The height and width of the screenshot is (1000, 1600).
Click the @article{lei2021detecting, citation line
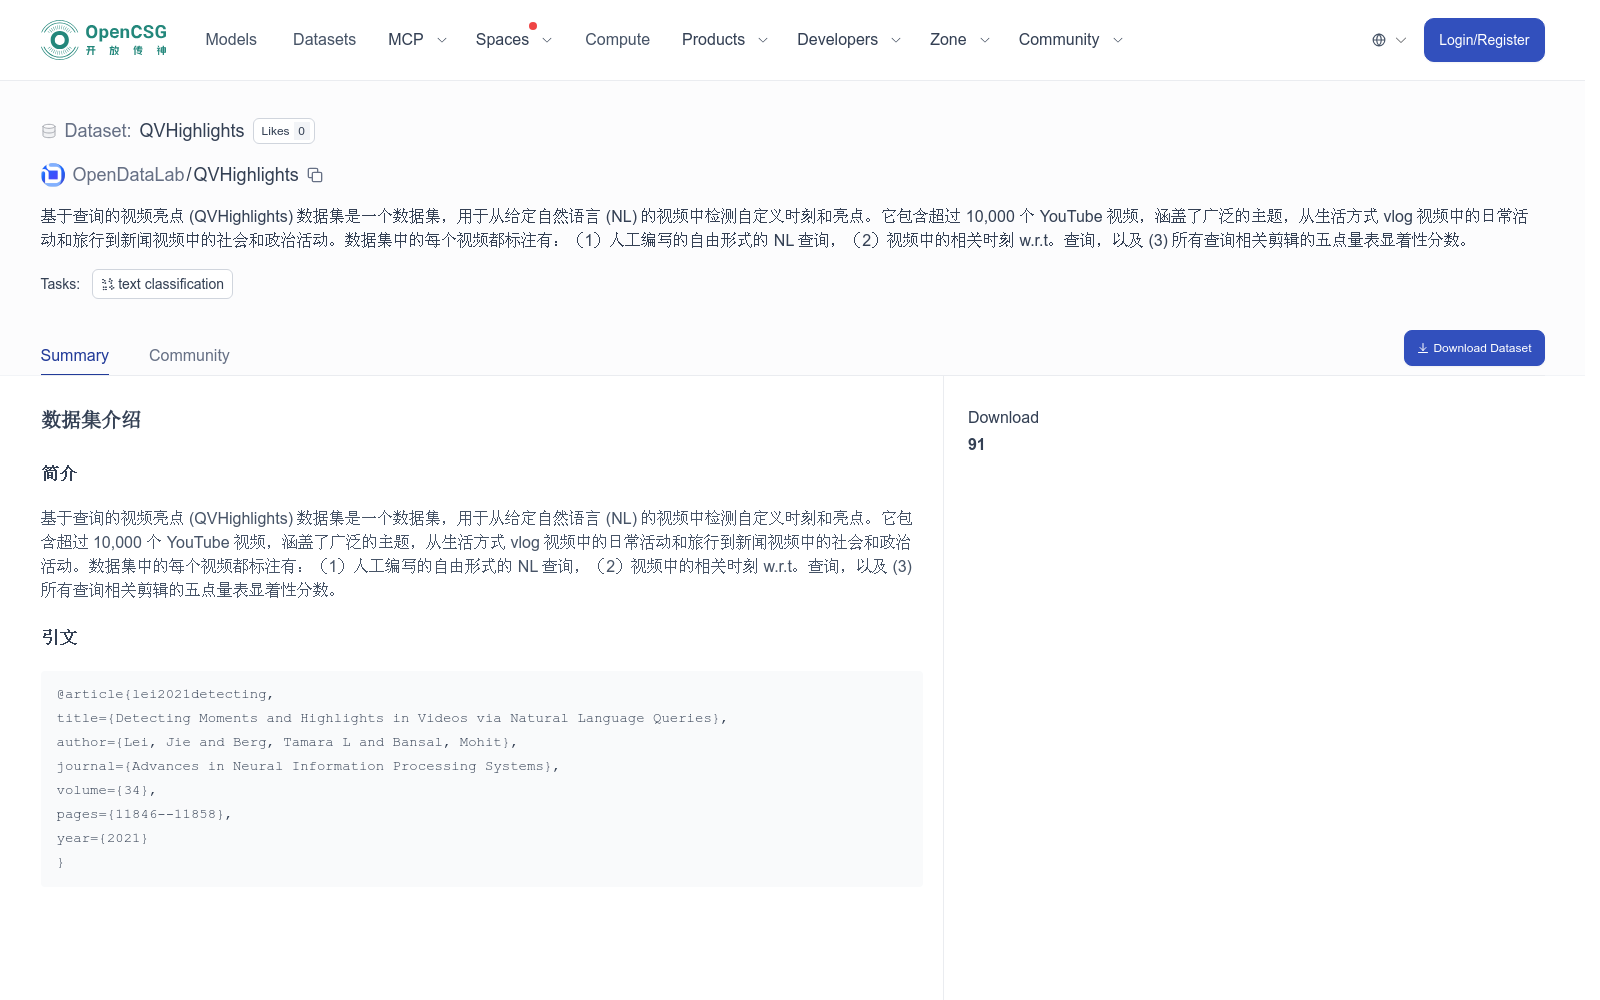pos(165,694)
